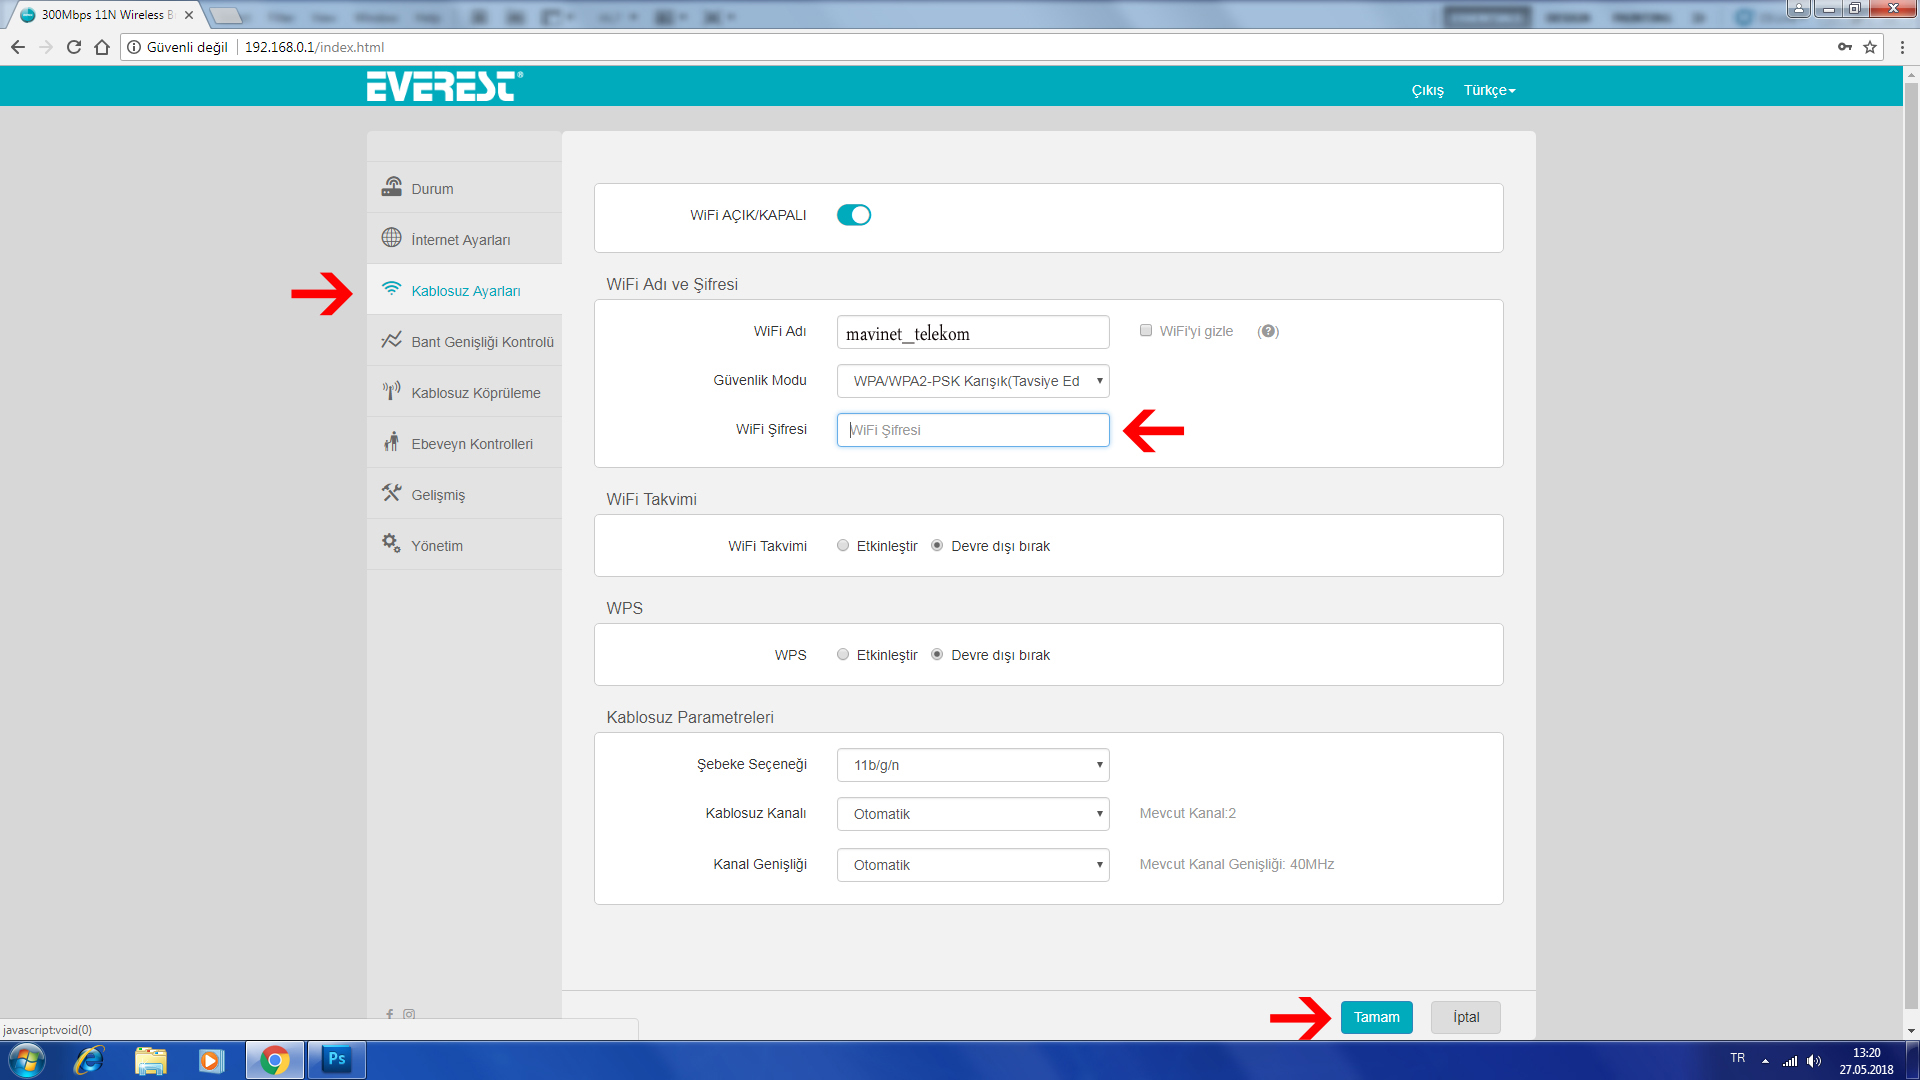Expand the Şebeke Seçeneği dropdown
The image size is (1920, 1080).
(x=972, y=765)
